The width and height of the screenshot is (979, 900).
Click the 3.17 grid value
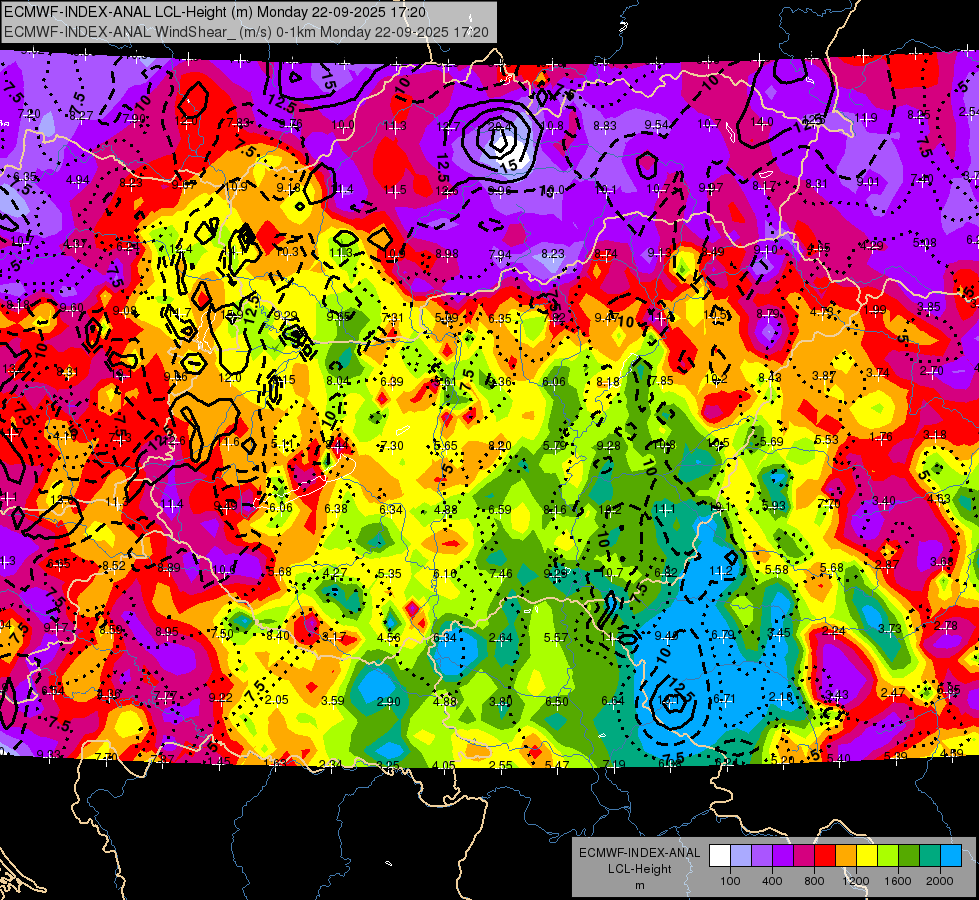coord(334,637)
